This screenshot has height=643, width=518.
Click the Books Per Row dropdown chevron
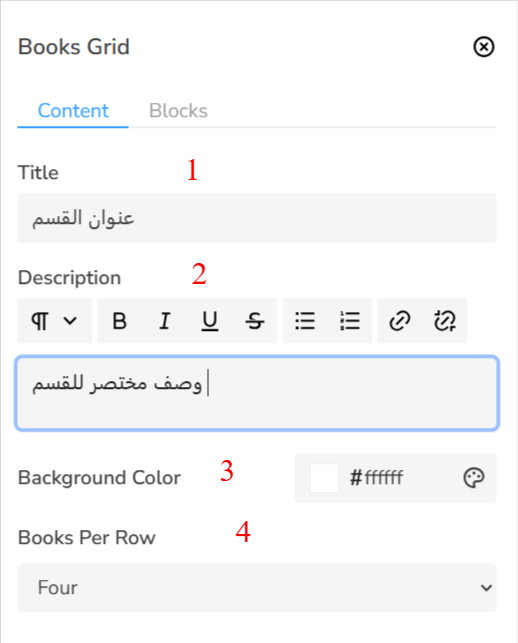[x=486, y=588]
